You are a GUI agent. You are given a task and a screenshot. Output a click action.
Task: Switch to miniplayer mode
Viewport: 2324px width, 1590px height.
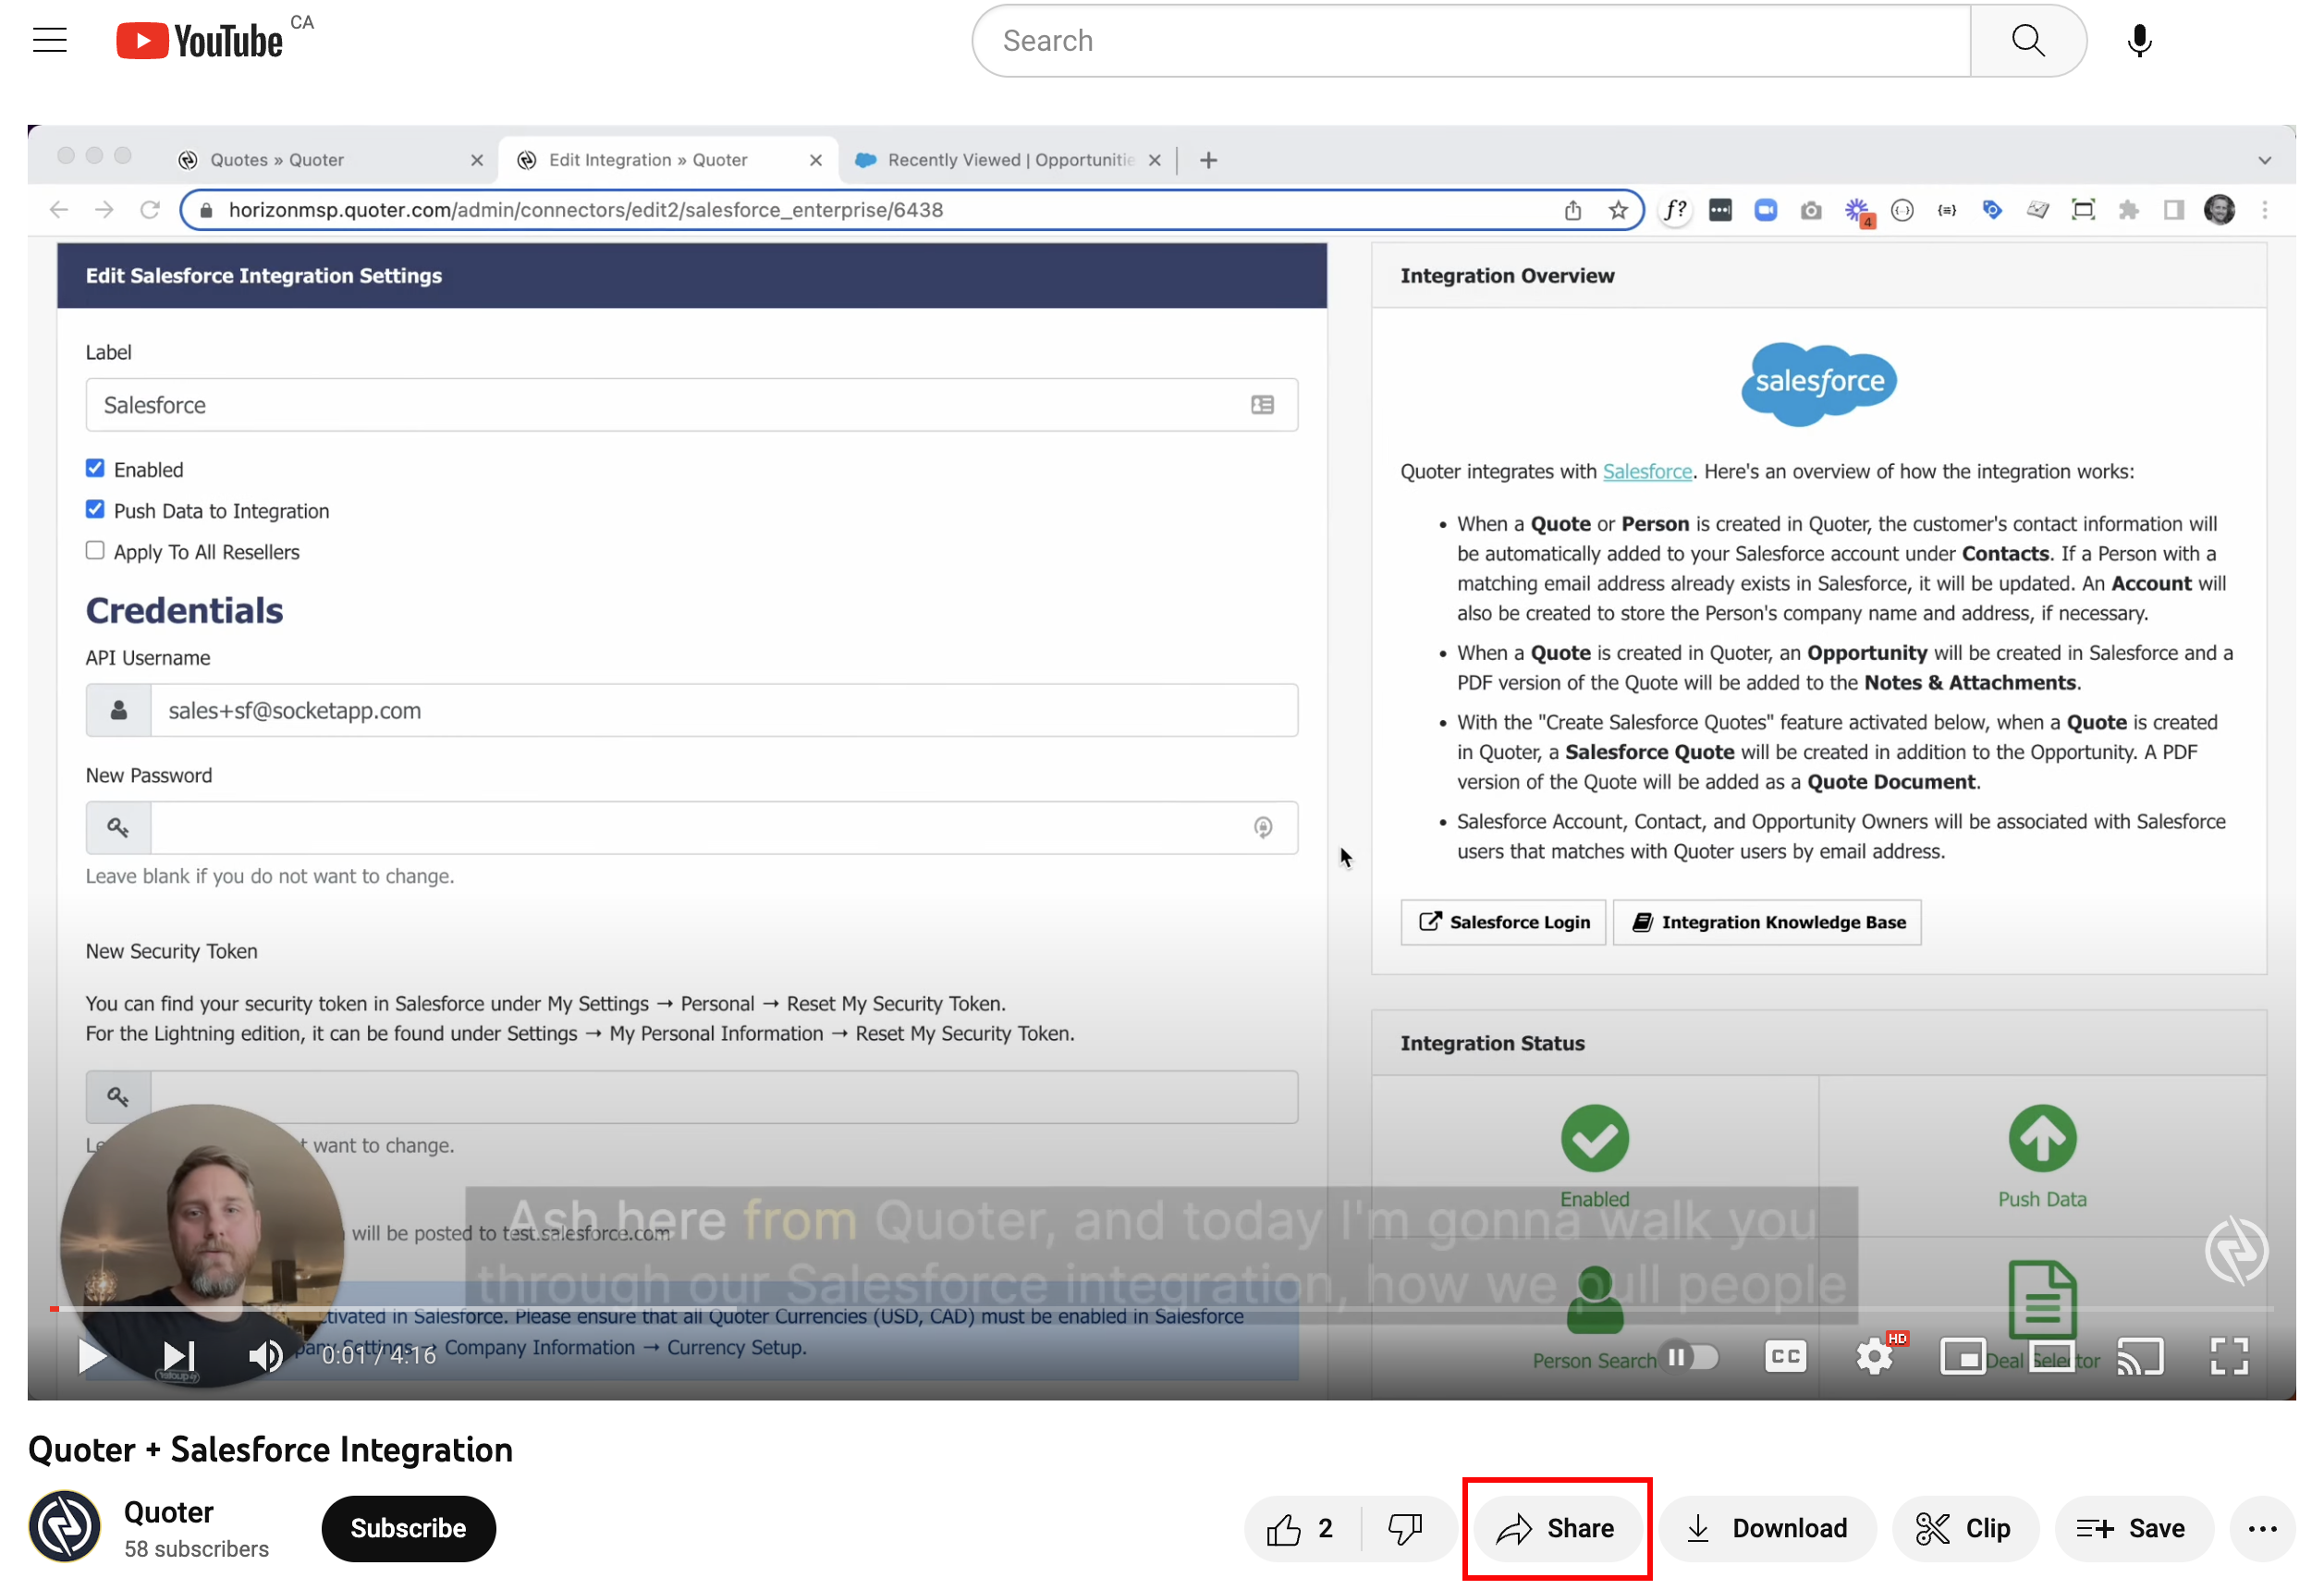point(1962,1357)
